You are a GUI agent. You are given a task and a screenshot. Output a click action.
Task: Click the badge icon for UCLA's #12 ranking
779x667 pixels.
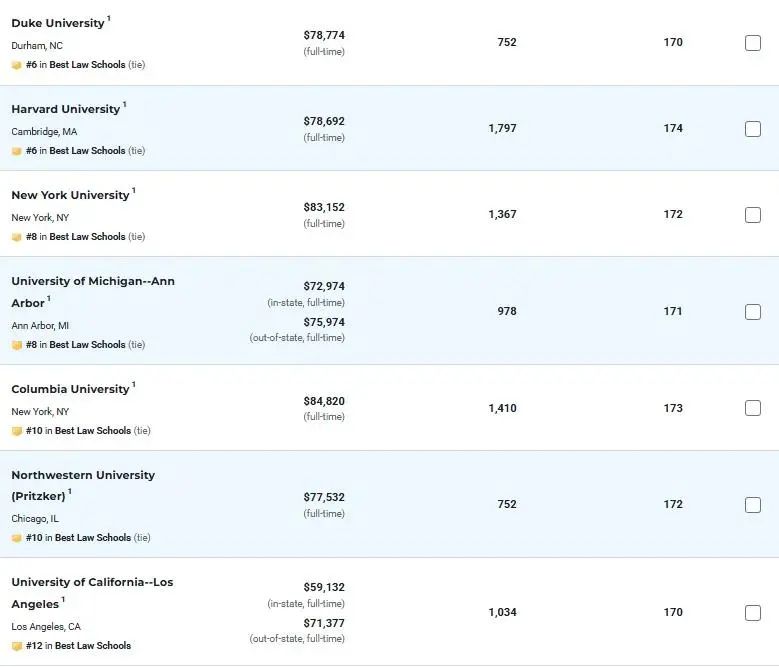(16, 646)
